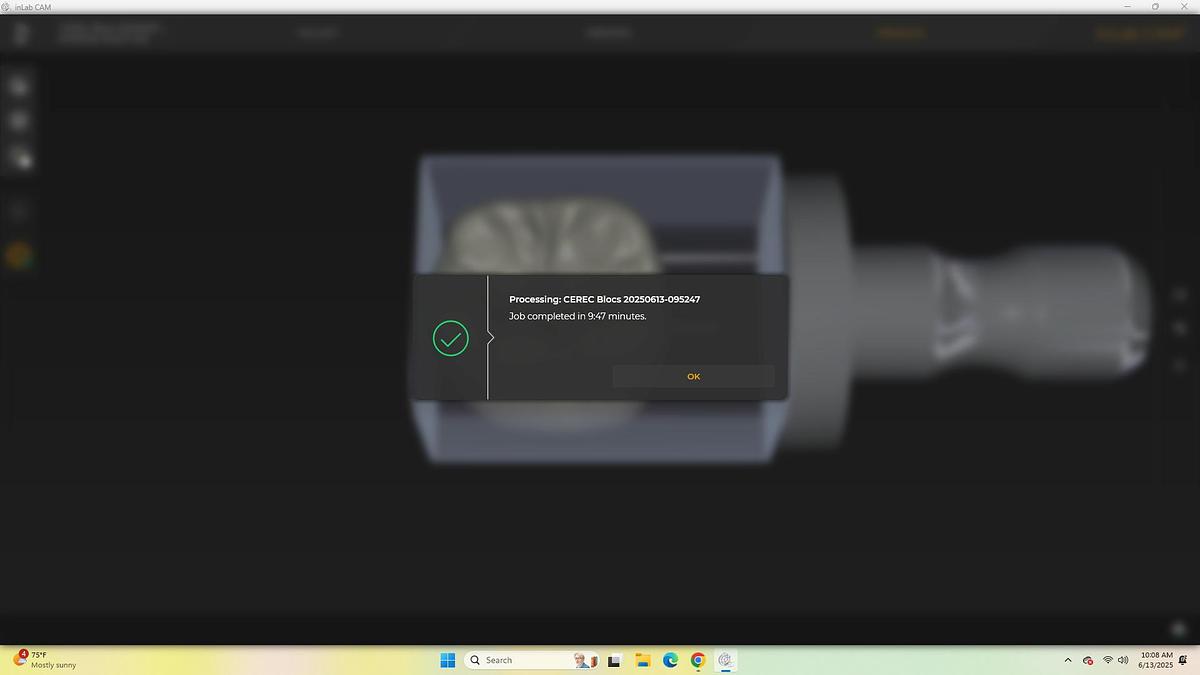Screen dimensions: 1200x675
Task: Open the clock showing 10:08 AM
Action: (1156, 660)
